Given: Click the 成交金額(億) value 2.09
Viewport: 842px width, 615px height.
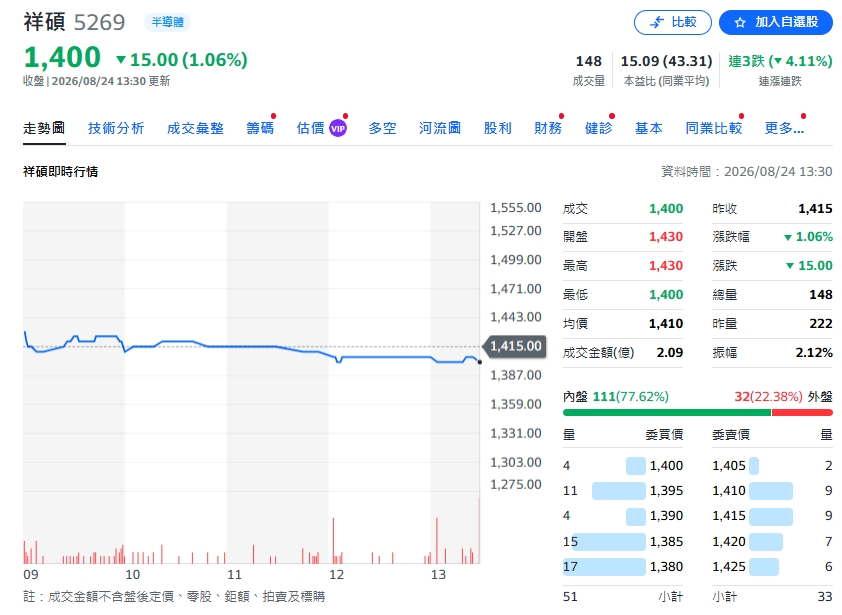Looking at the screenshot, I should coord(670,352).
